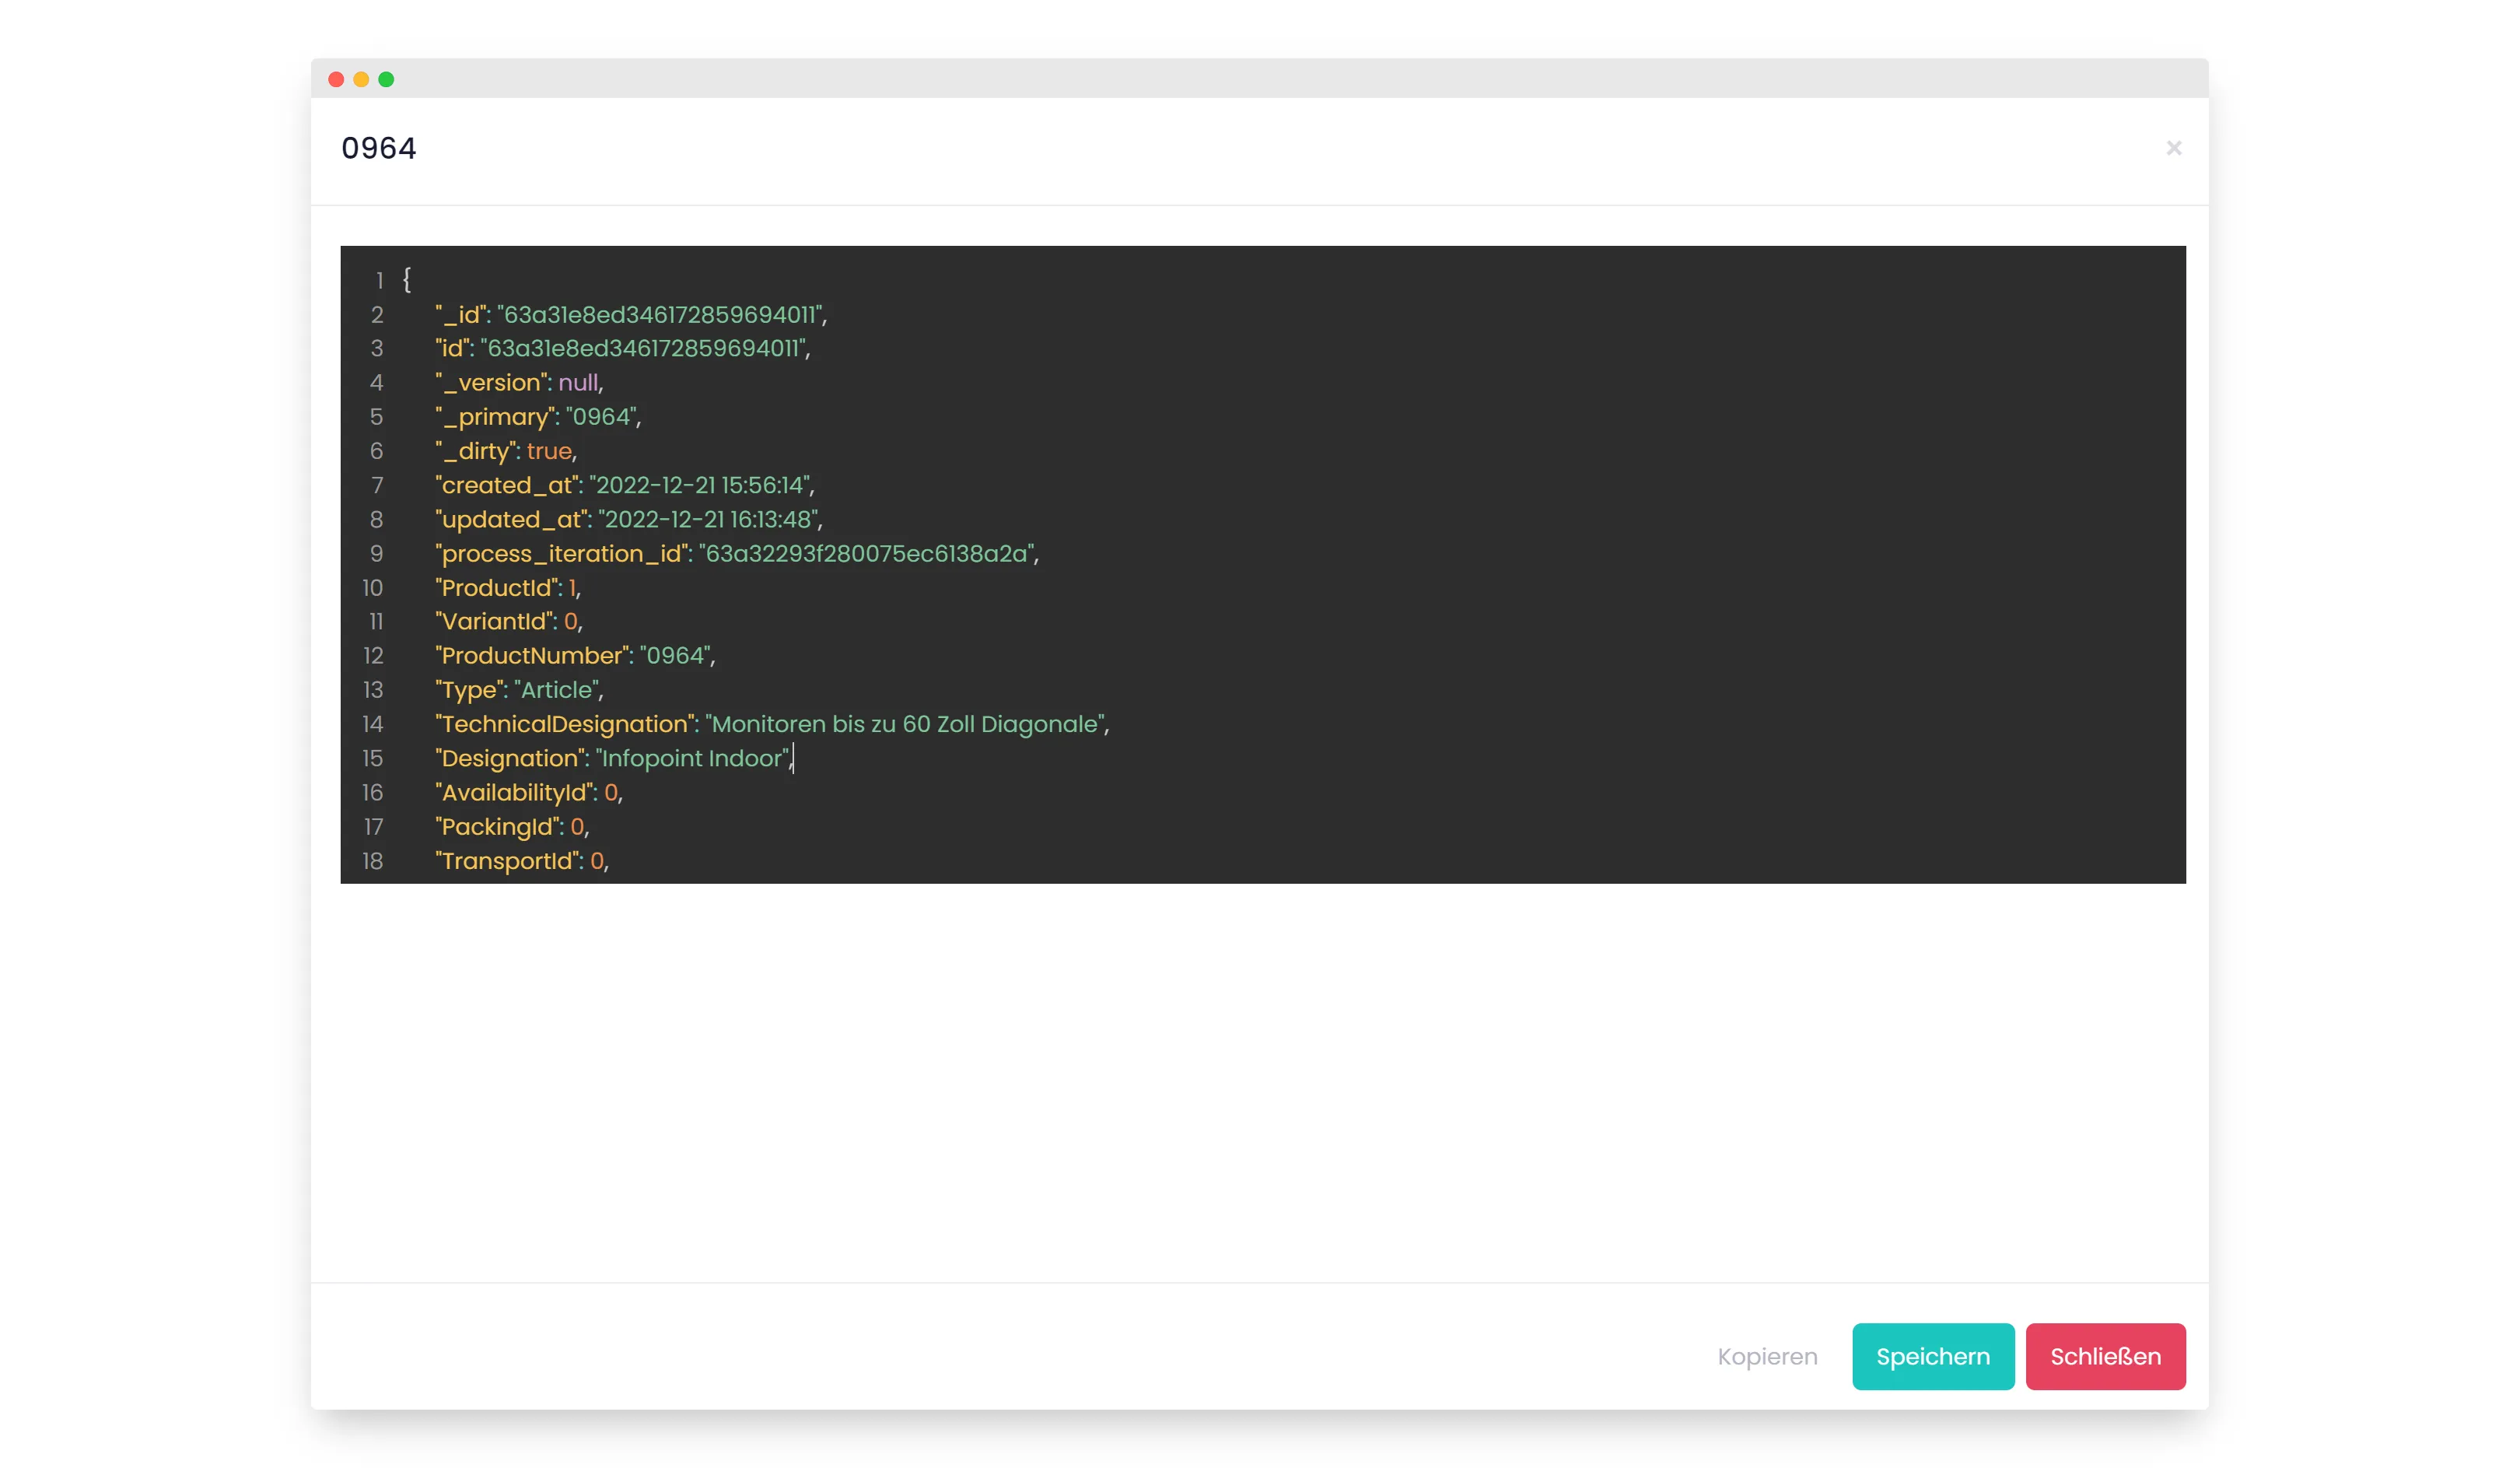Click the "_version" null value
The height and width of the screenshot is (1468, 2520).
[x=578, y=383]
